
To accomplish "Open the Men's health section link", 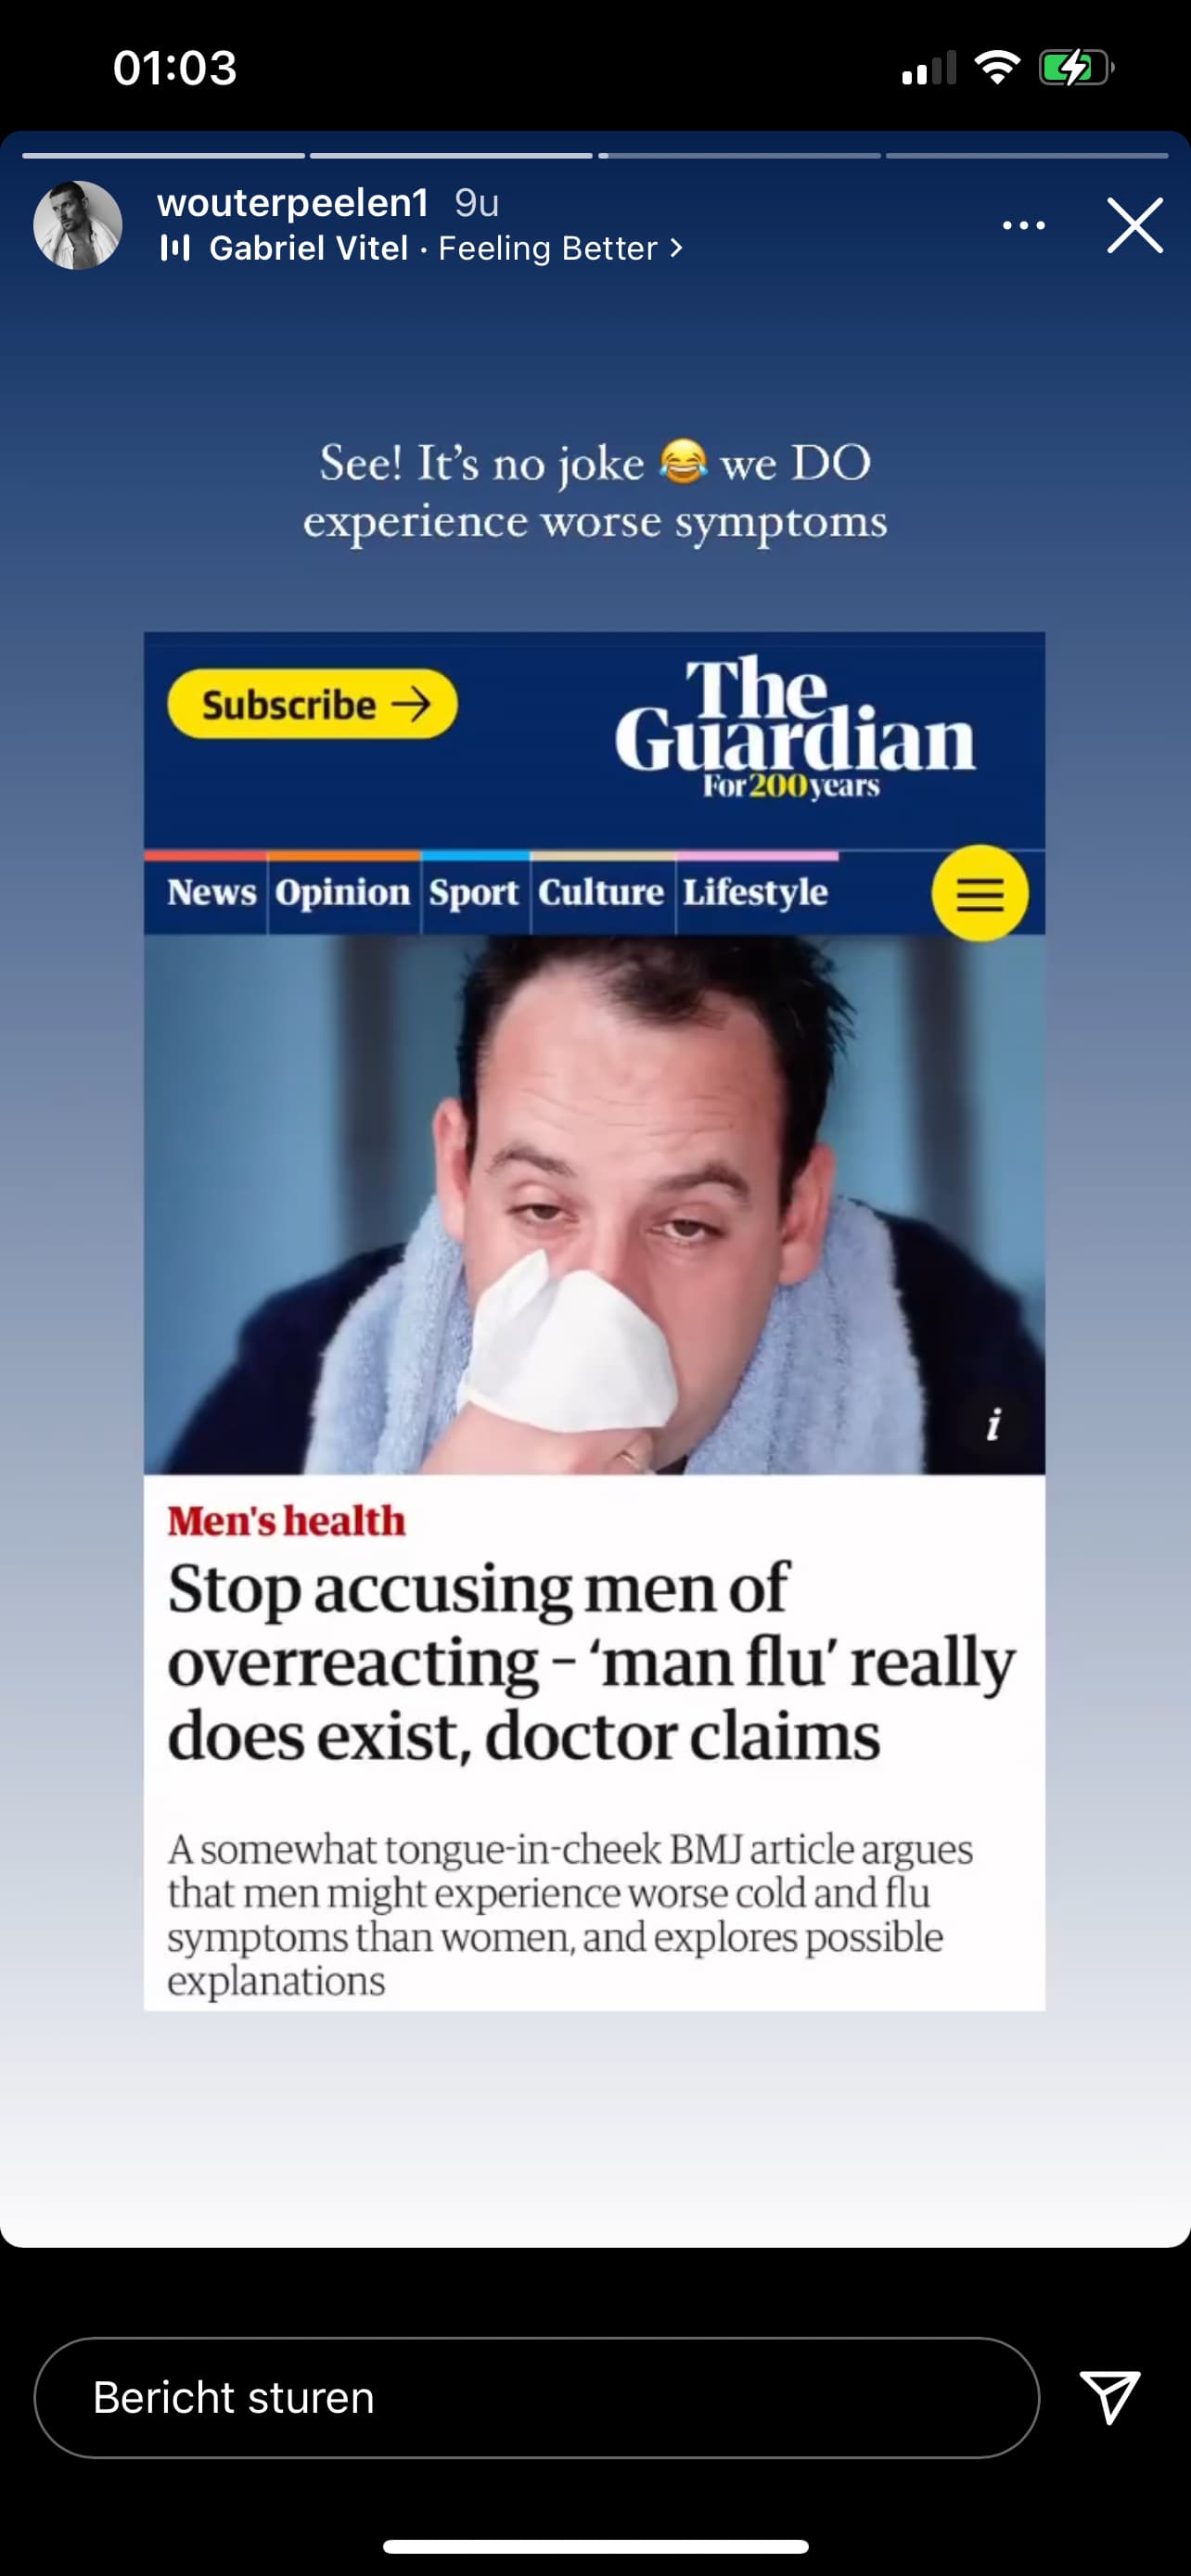I will click(286, 1521).
